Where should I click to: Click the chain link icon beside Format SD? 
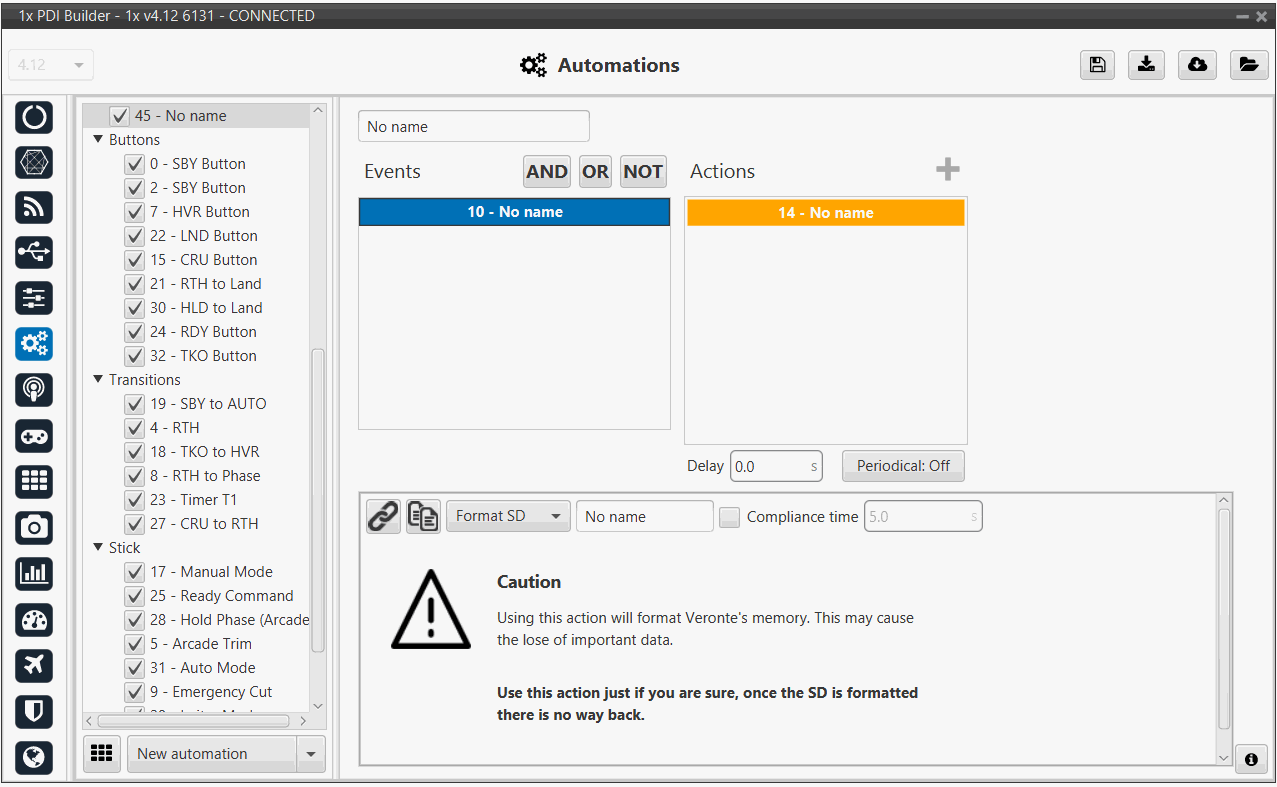(383, 516)
